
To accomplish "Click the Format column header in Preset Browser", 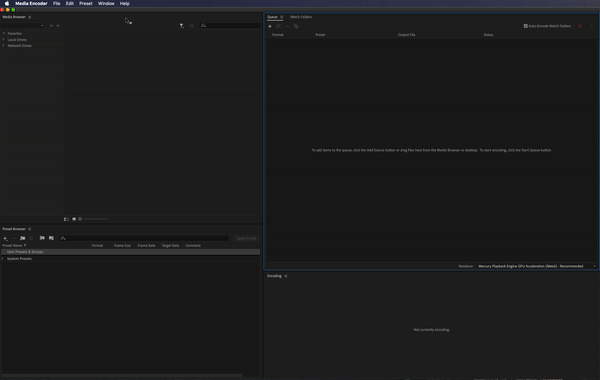I will [97, 245].
